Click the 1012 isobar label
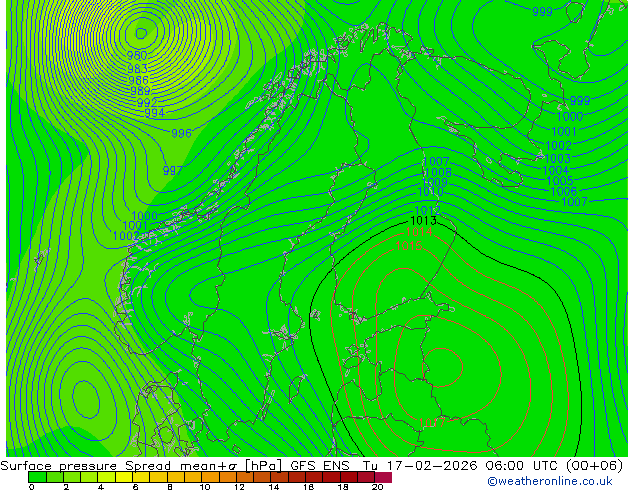634x490 pixels. tap(427, 211)
